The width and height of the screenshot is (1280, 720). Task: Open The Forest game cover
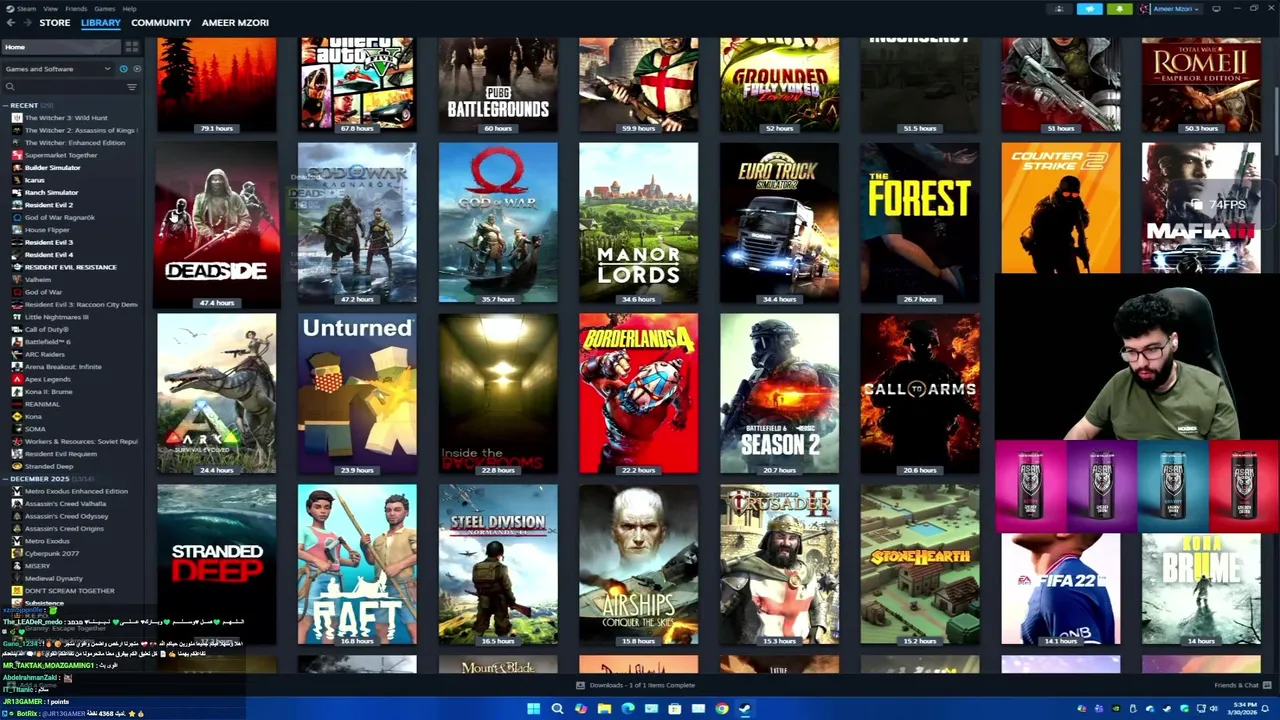point(920,222)
